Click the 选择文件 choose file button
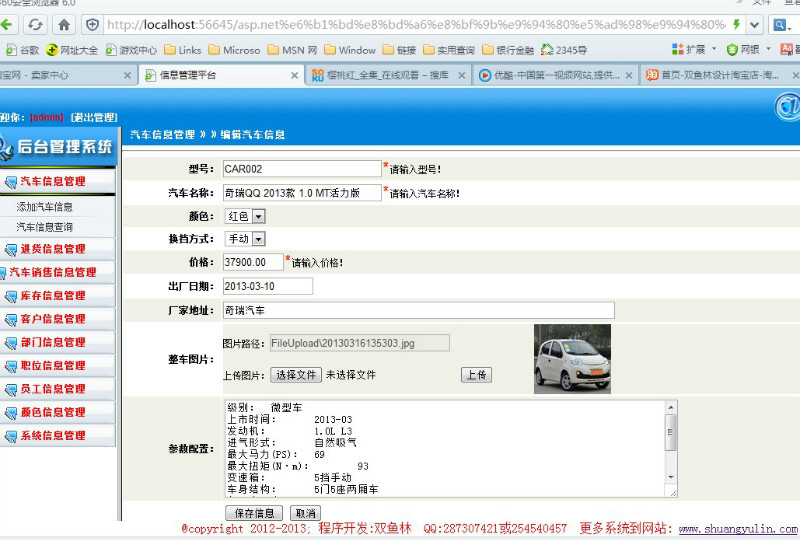This screenshot has height=540, width=800. point(296,375)
